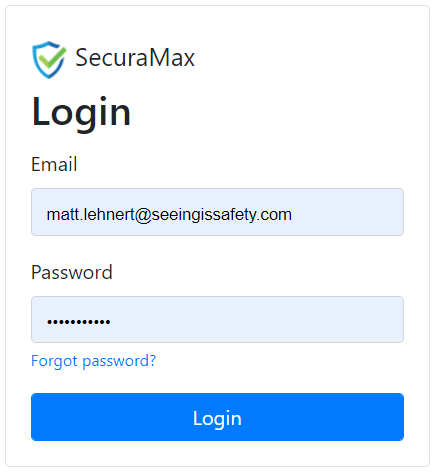Click the at symbol in the email address
This screenshot has height=472, width=436.
coord(143,215)
